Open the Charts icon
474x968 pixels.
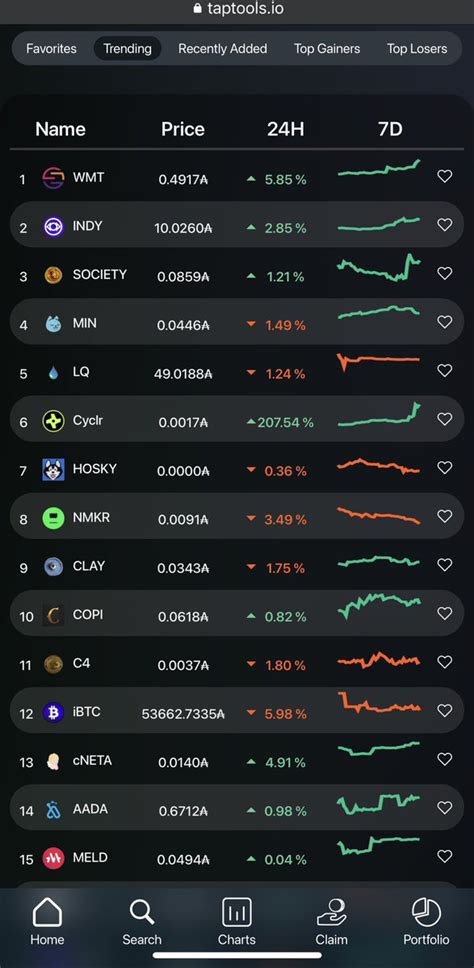coord(236,912)
